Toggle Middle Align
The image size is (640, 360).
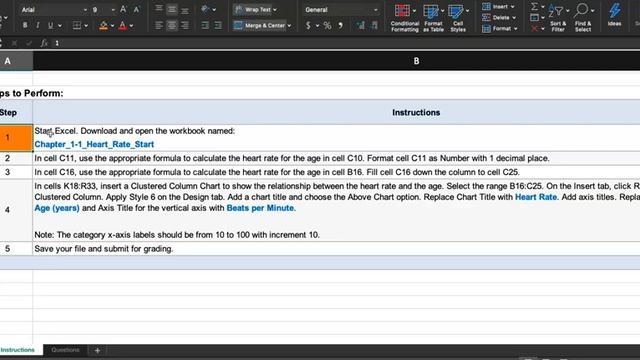point(172,9)
